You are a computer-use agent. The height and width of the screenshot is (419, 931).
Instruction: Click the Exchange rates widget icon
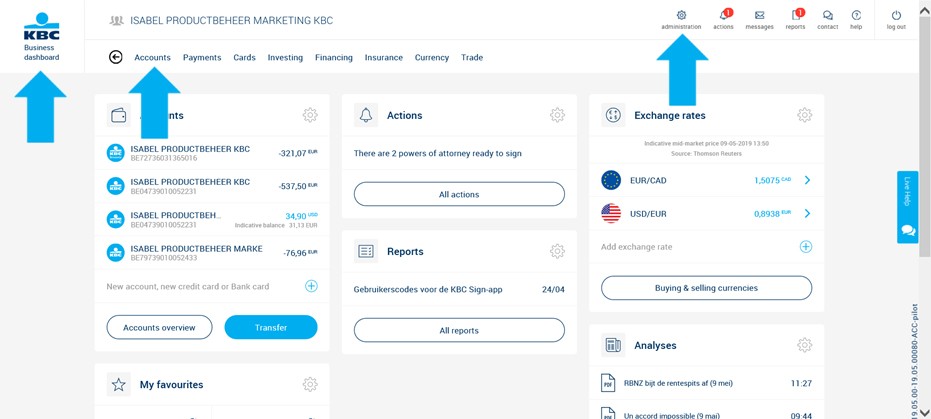(x=613, y=115)
